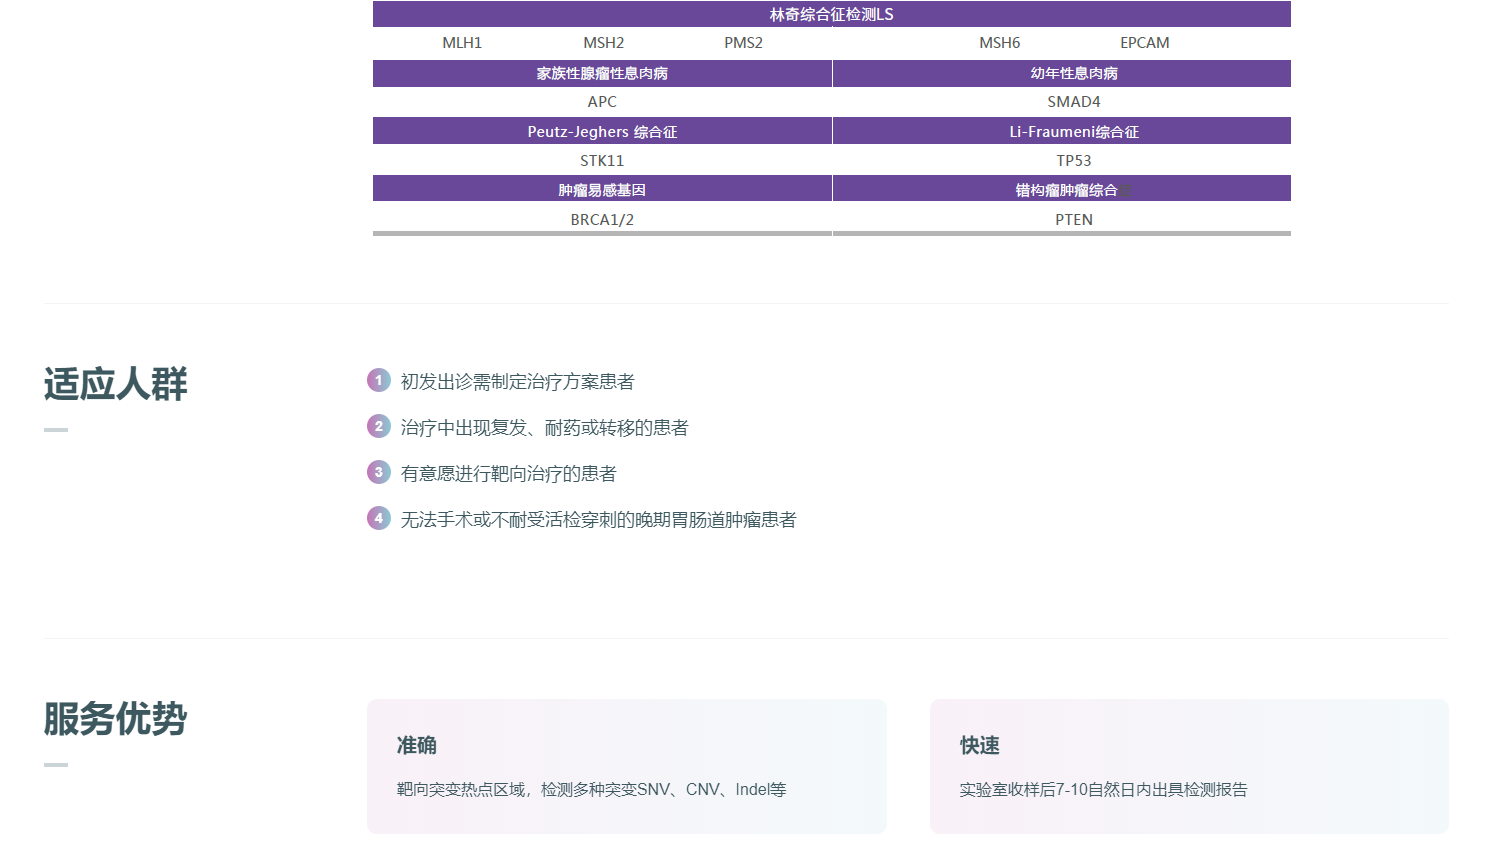This screenshot has width=1487, height=844.
Task: Click the number 4 bullet icon
Action: pyautogui.click(x=378, y=518)
